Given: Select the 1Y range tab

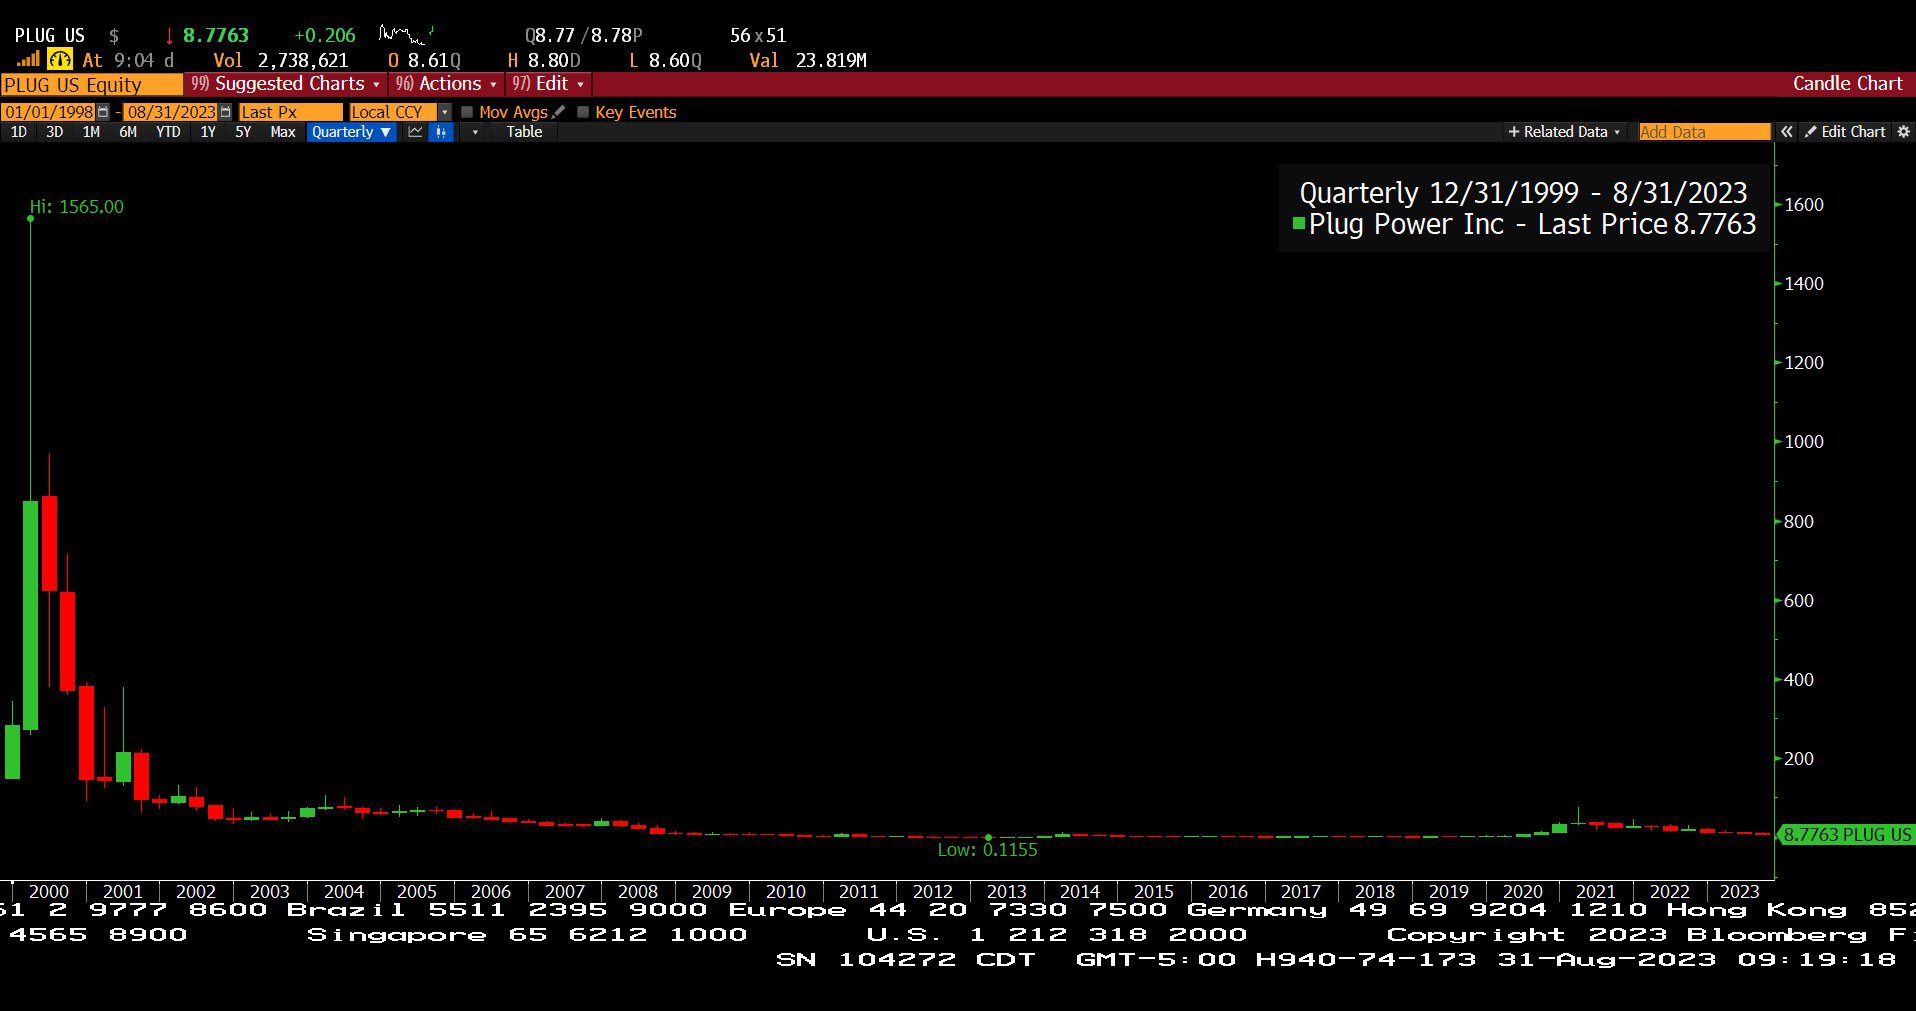Looking at the screenshot, I should pyautogui.click(x=208, y=132).
